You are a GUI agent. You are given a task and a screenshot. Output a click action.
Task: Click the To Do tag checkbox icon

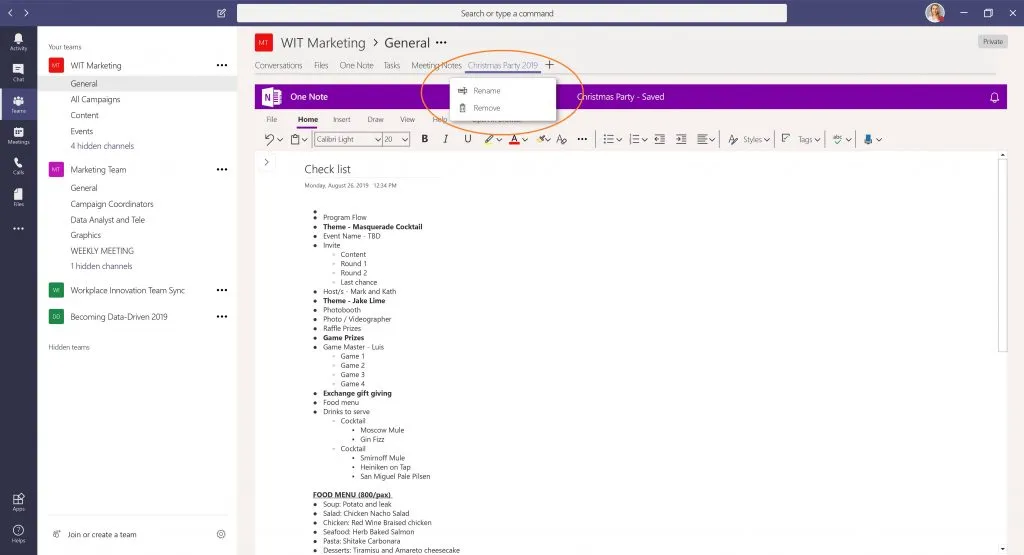786,138
